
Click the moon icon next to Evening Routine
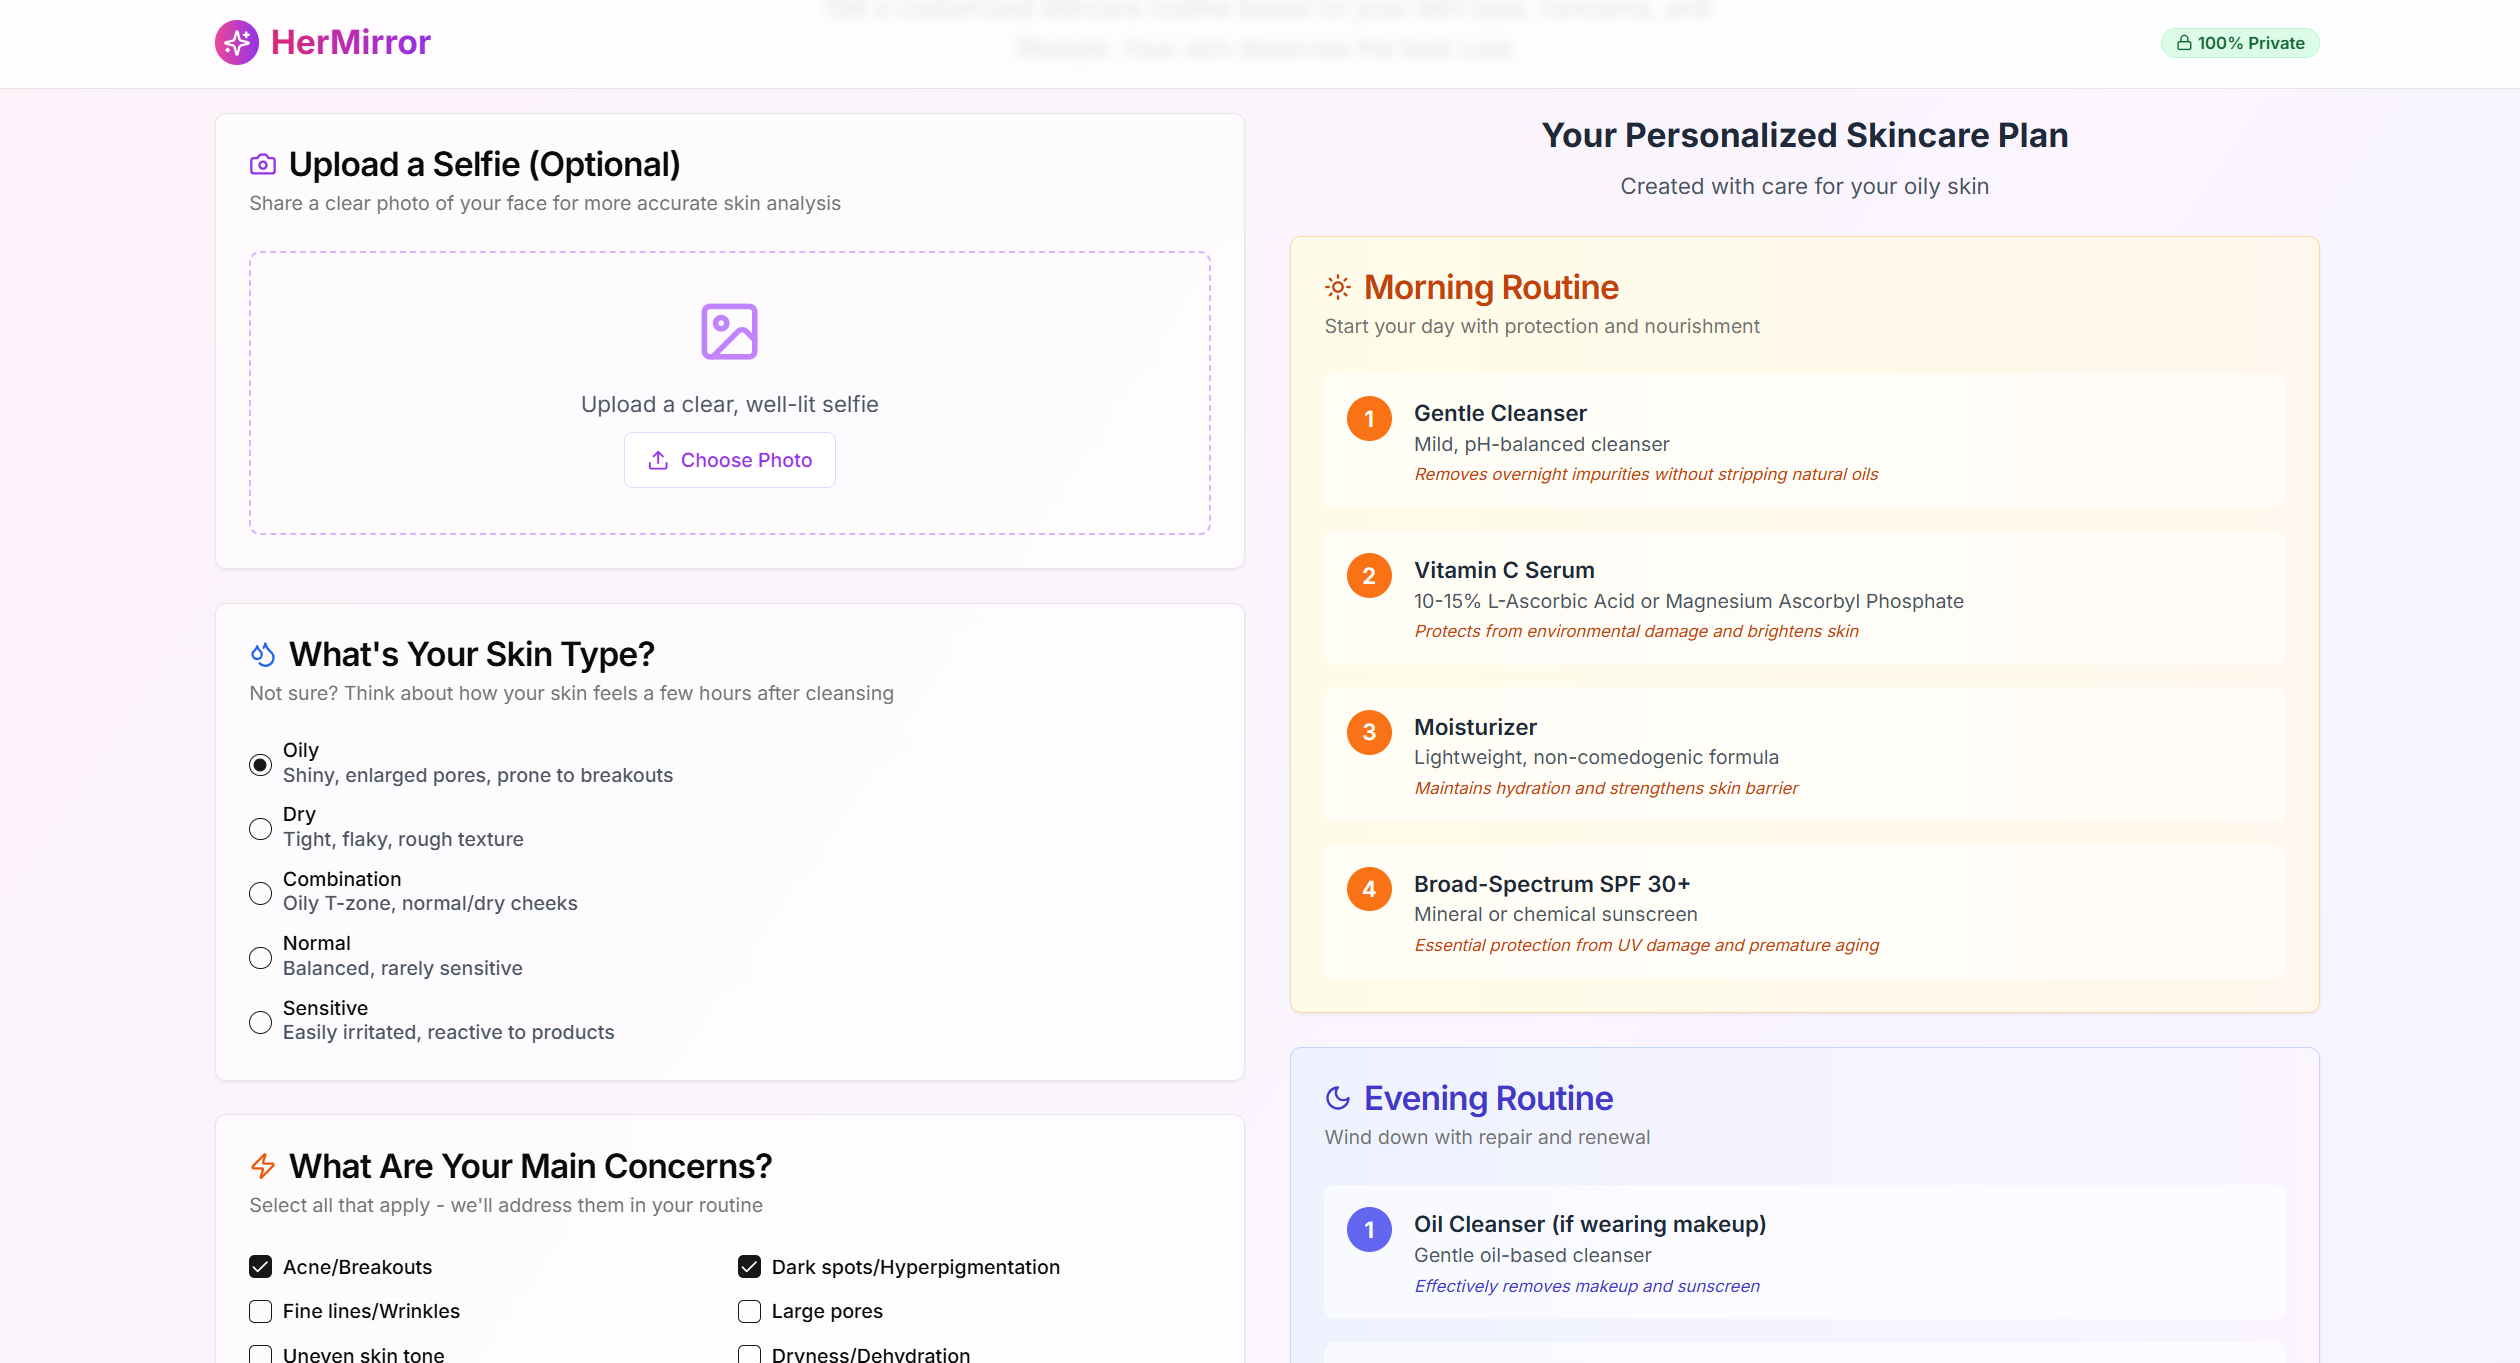point(1338,1098)
